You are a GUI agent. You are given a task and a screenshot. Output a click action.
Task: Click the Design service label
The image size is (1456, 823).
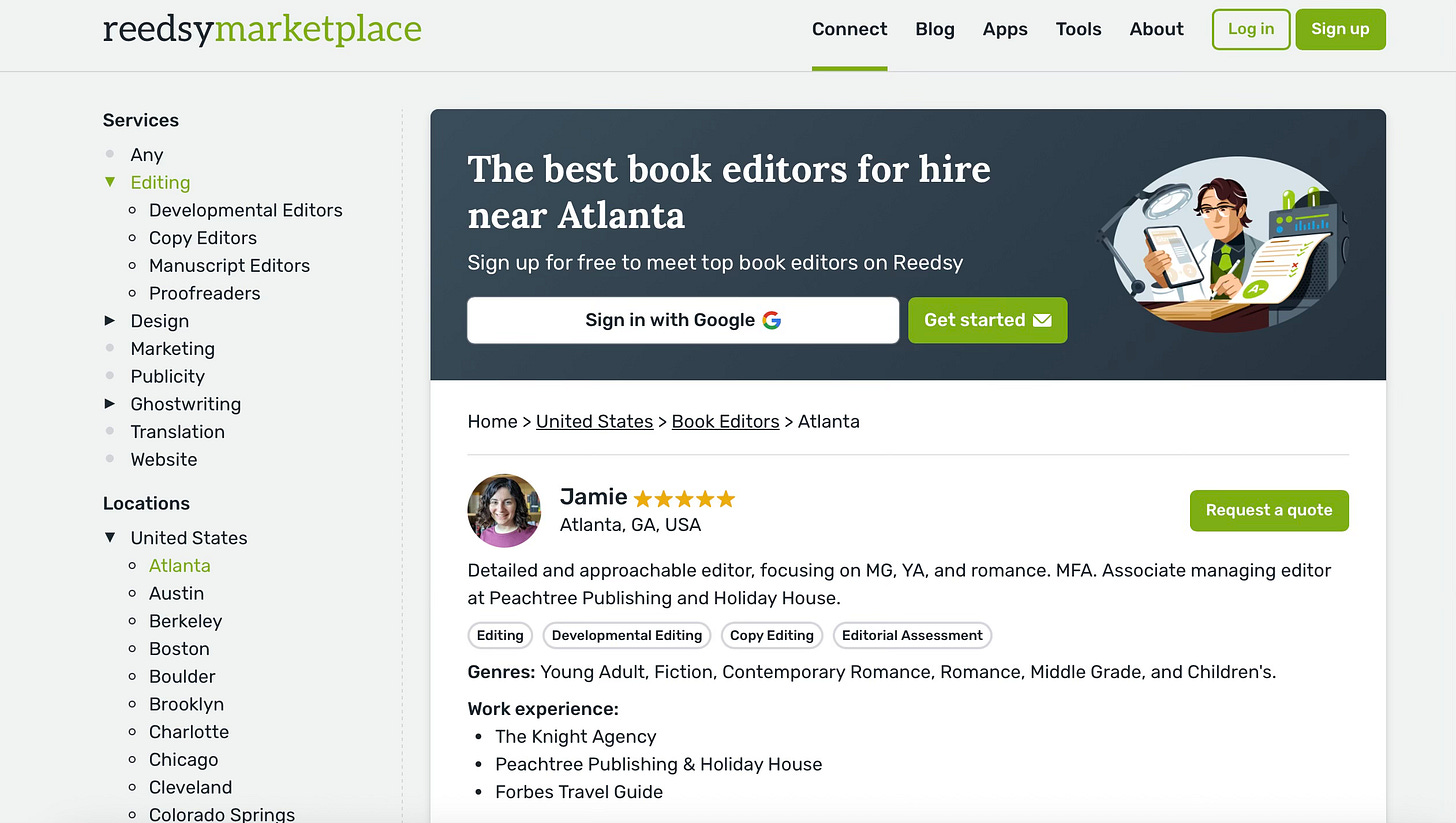pyautogui.click(x=159, y=321)
